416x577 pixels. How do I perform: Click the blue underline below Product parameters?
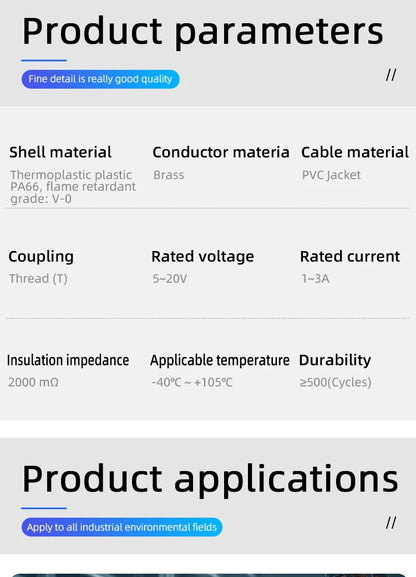tap(44, 60)
